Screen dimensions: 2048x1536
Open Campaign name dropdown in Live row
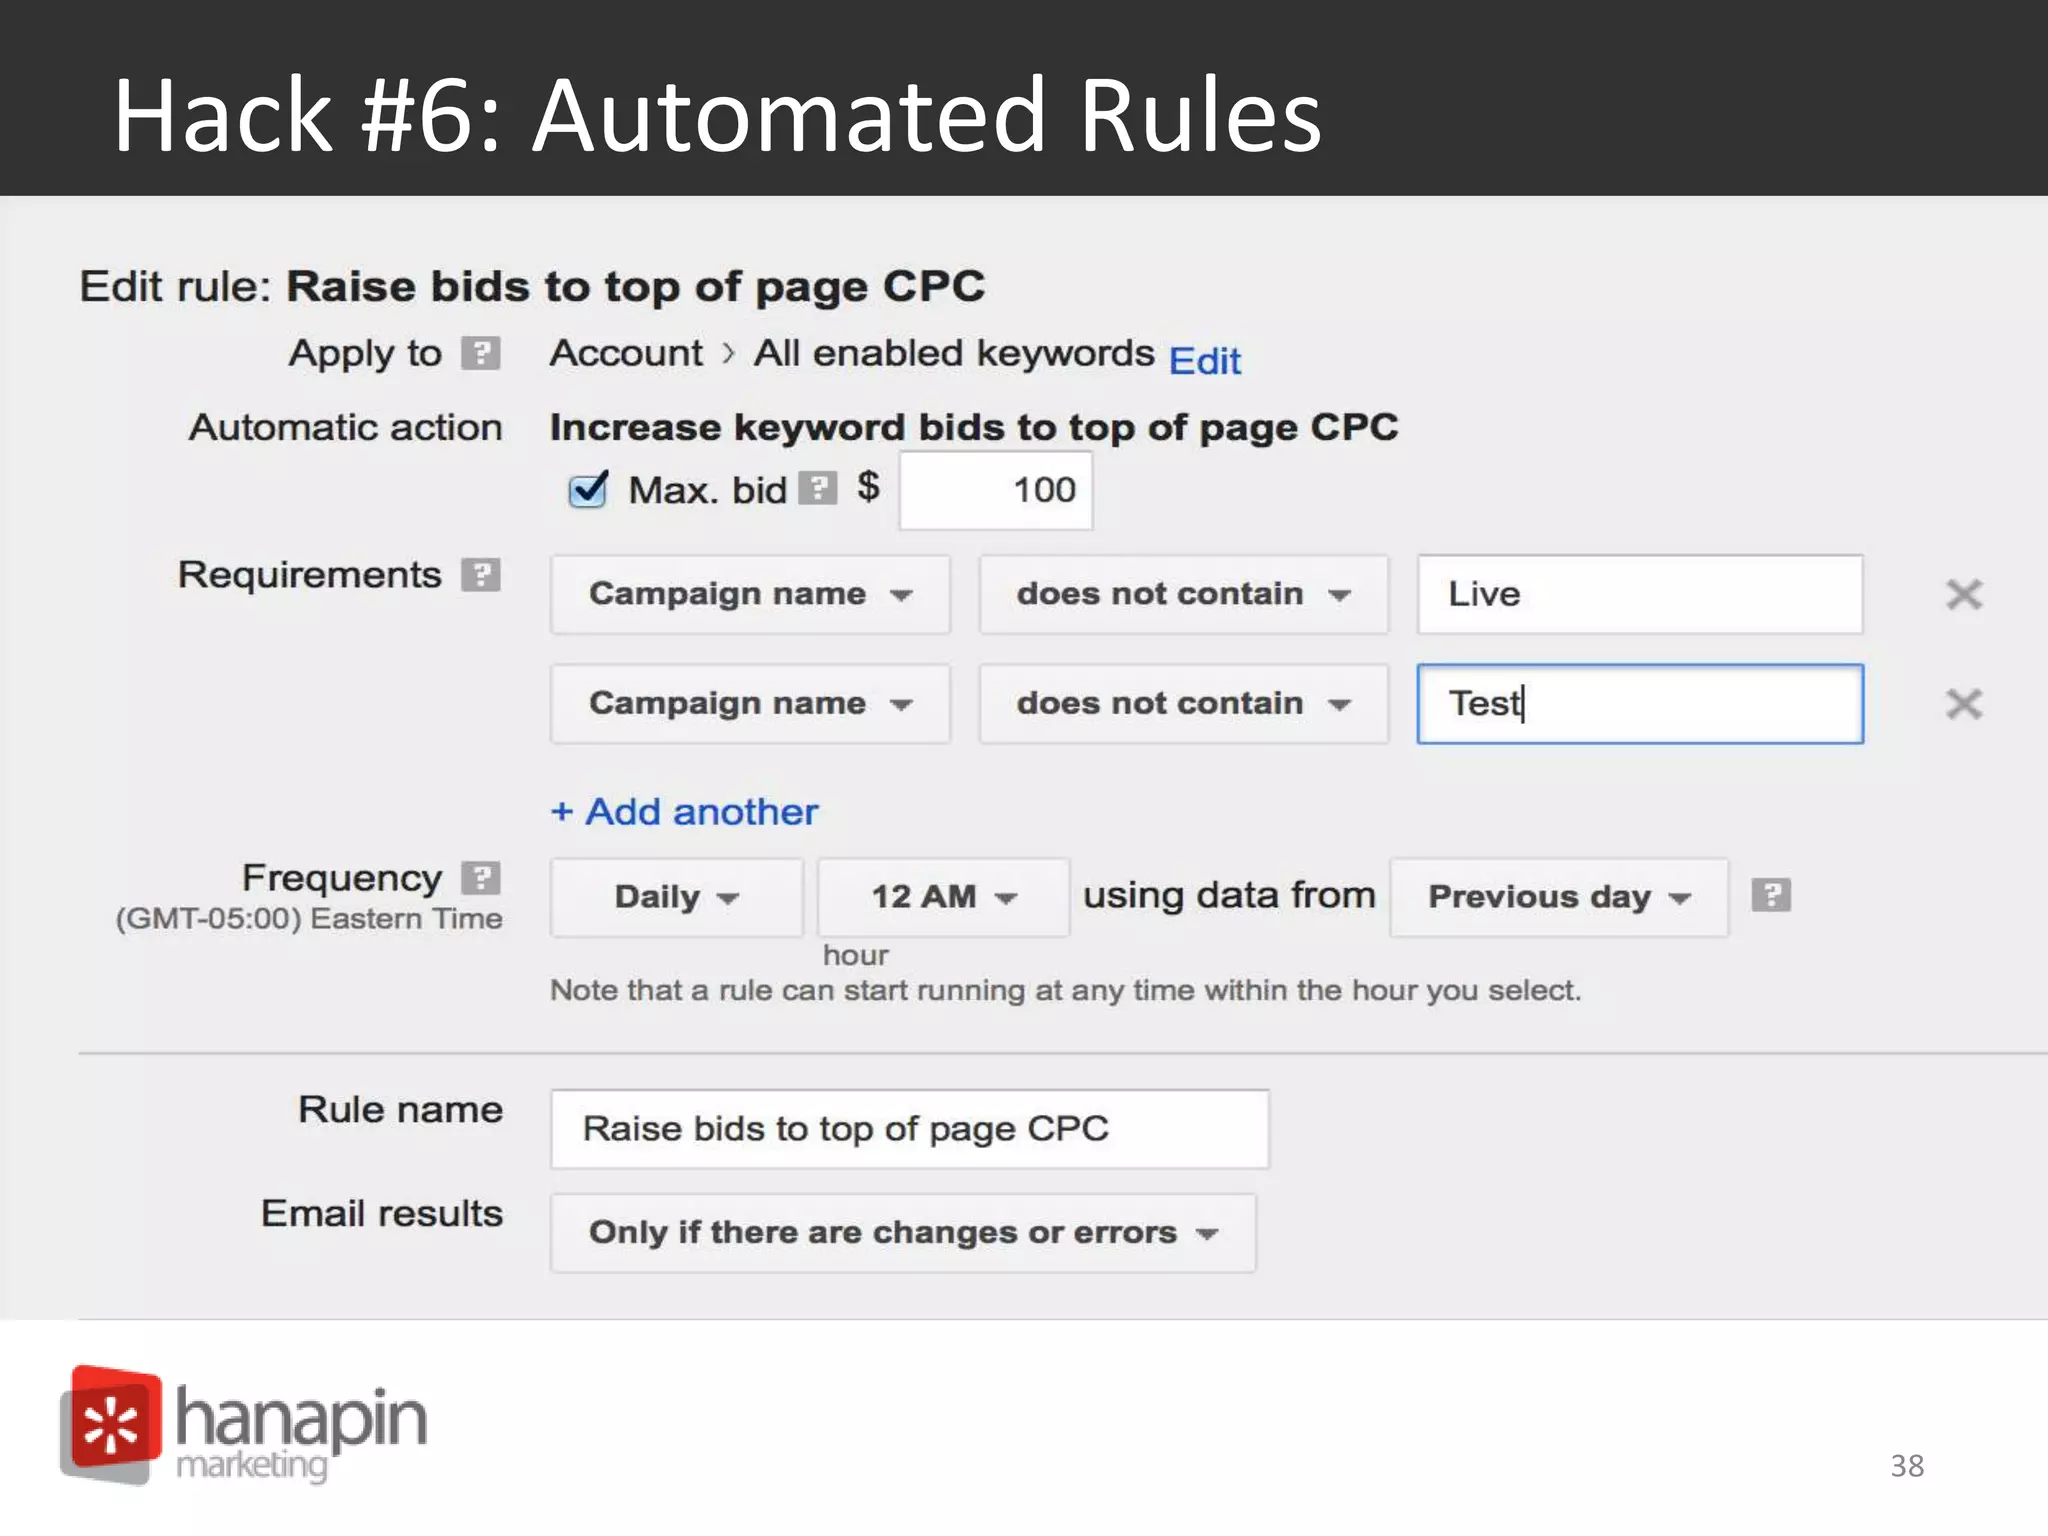point(750,594)
